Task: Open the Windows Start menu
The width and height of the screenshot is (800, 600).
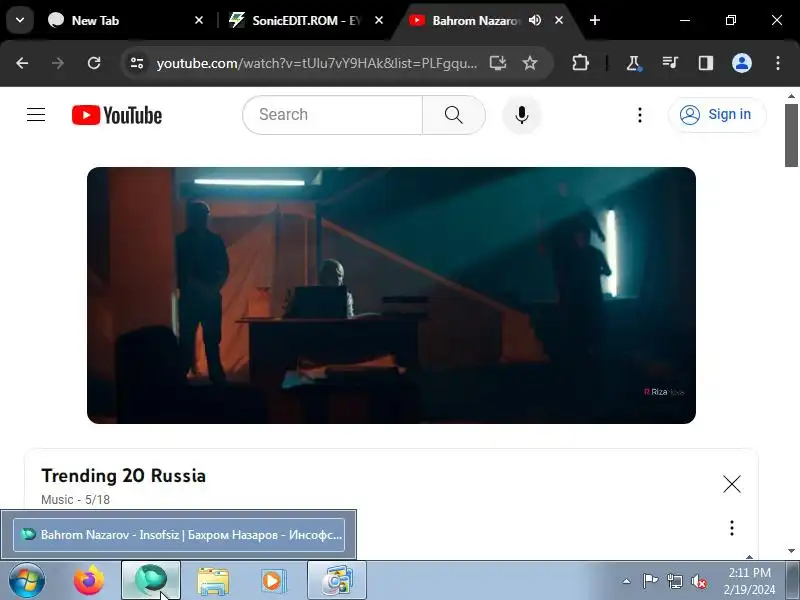Action: (26, 581)
